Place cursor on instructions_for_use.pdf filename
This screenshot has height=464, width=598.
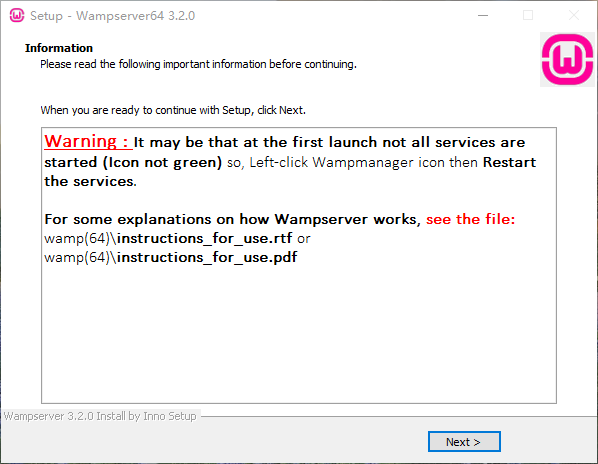tap(207, 258)
